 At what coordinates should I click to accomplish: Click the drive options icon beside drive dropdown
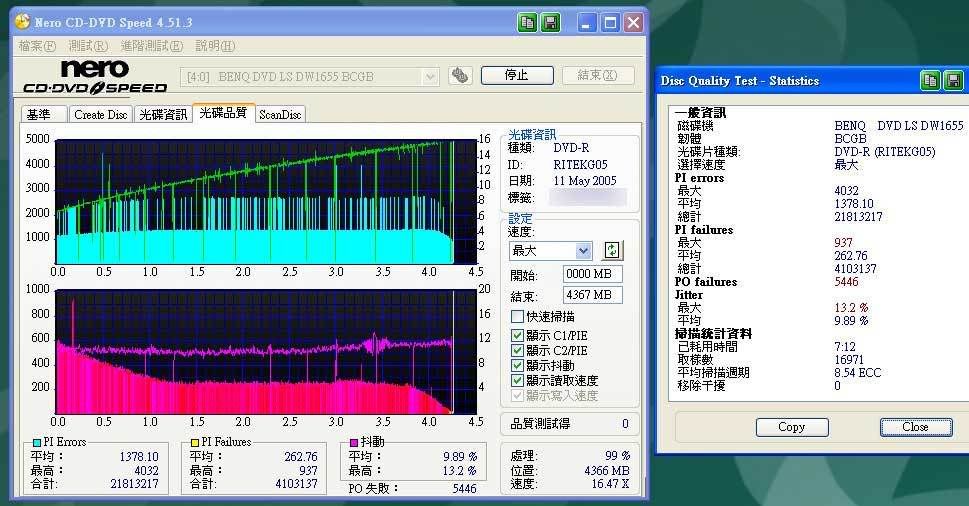coord(459,75)
